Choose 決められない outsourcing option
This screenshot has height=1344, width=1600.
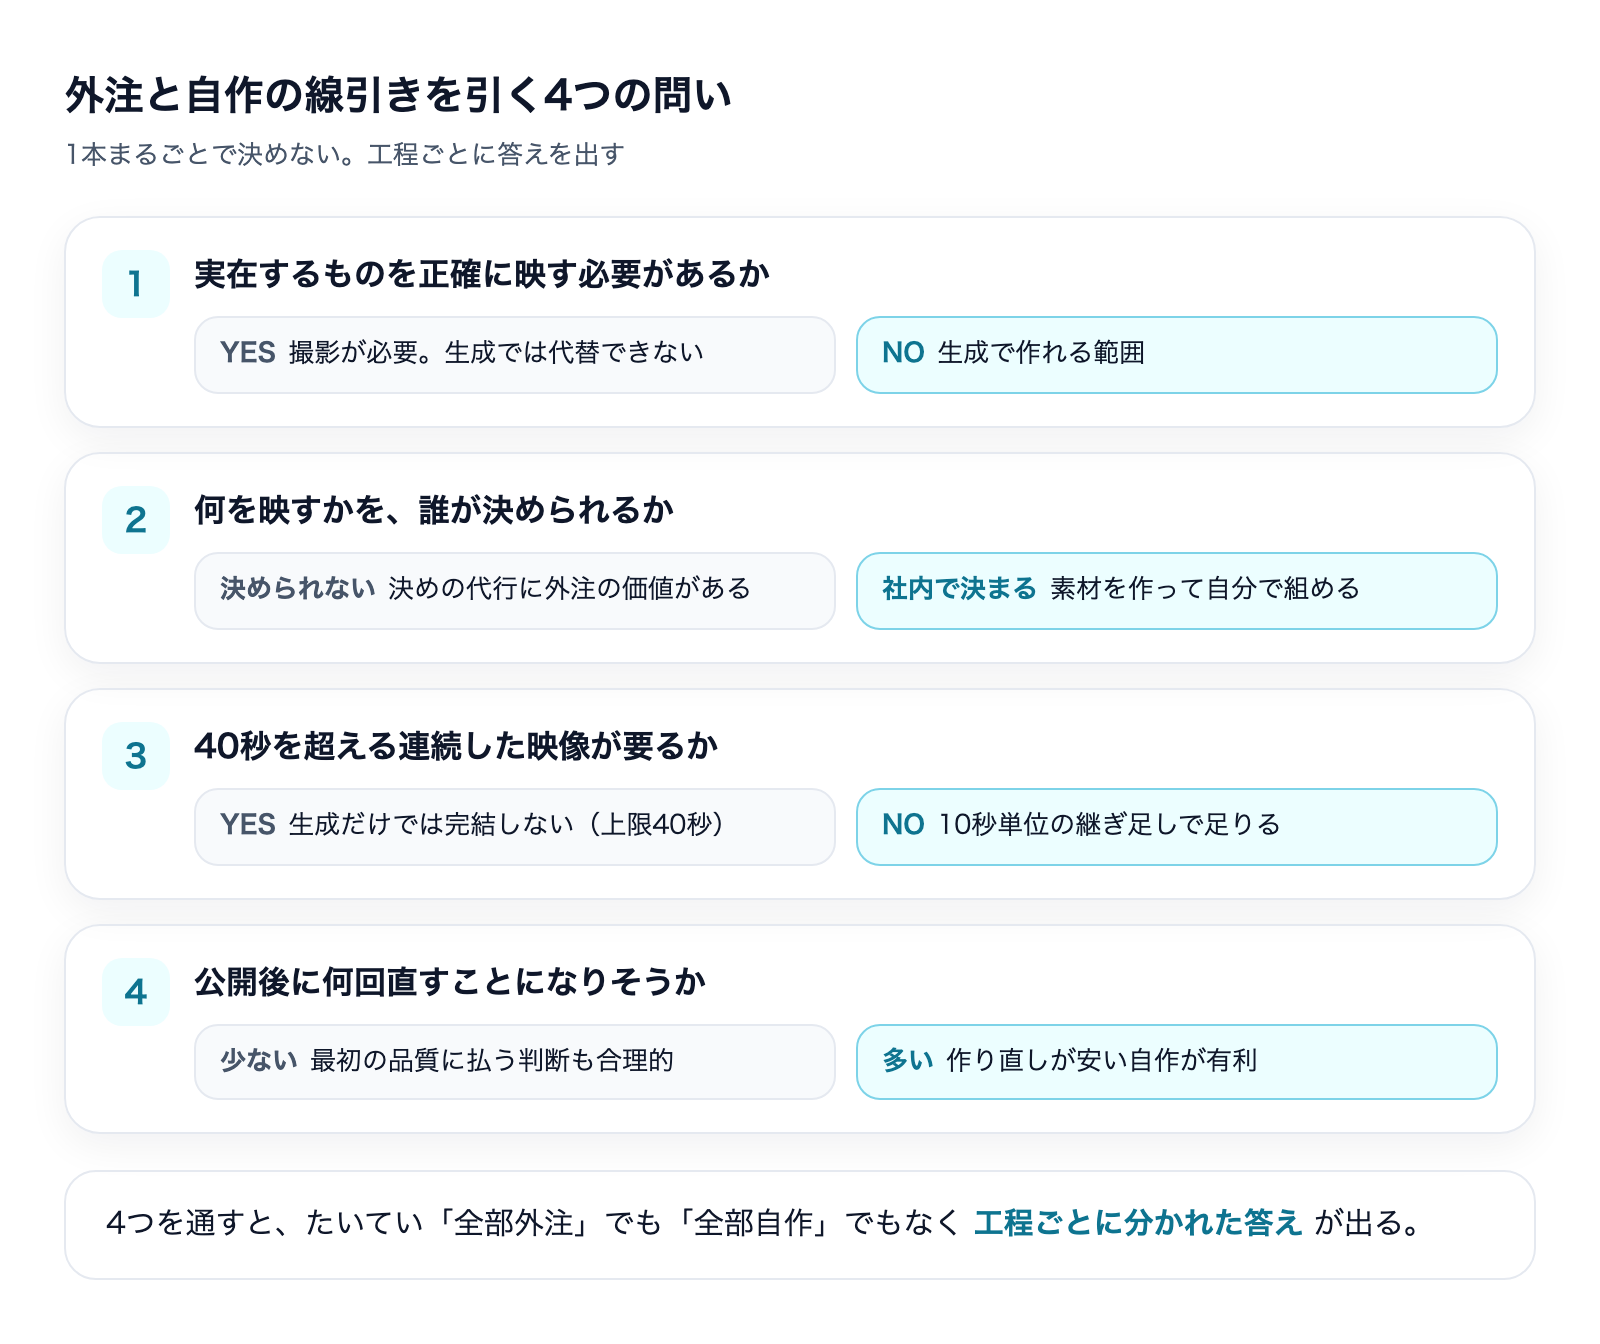pos(515,591)
